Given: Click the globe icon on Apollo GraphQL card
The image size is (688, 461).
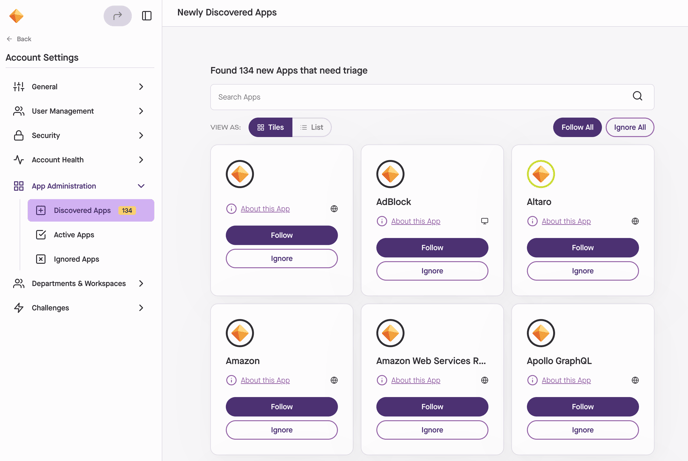Looking at the screenshot, I should pyautogui.click(x=635, y=380).
